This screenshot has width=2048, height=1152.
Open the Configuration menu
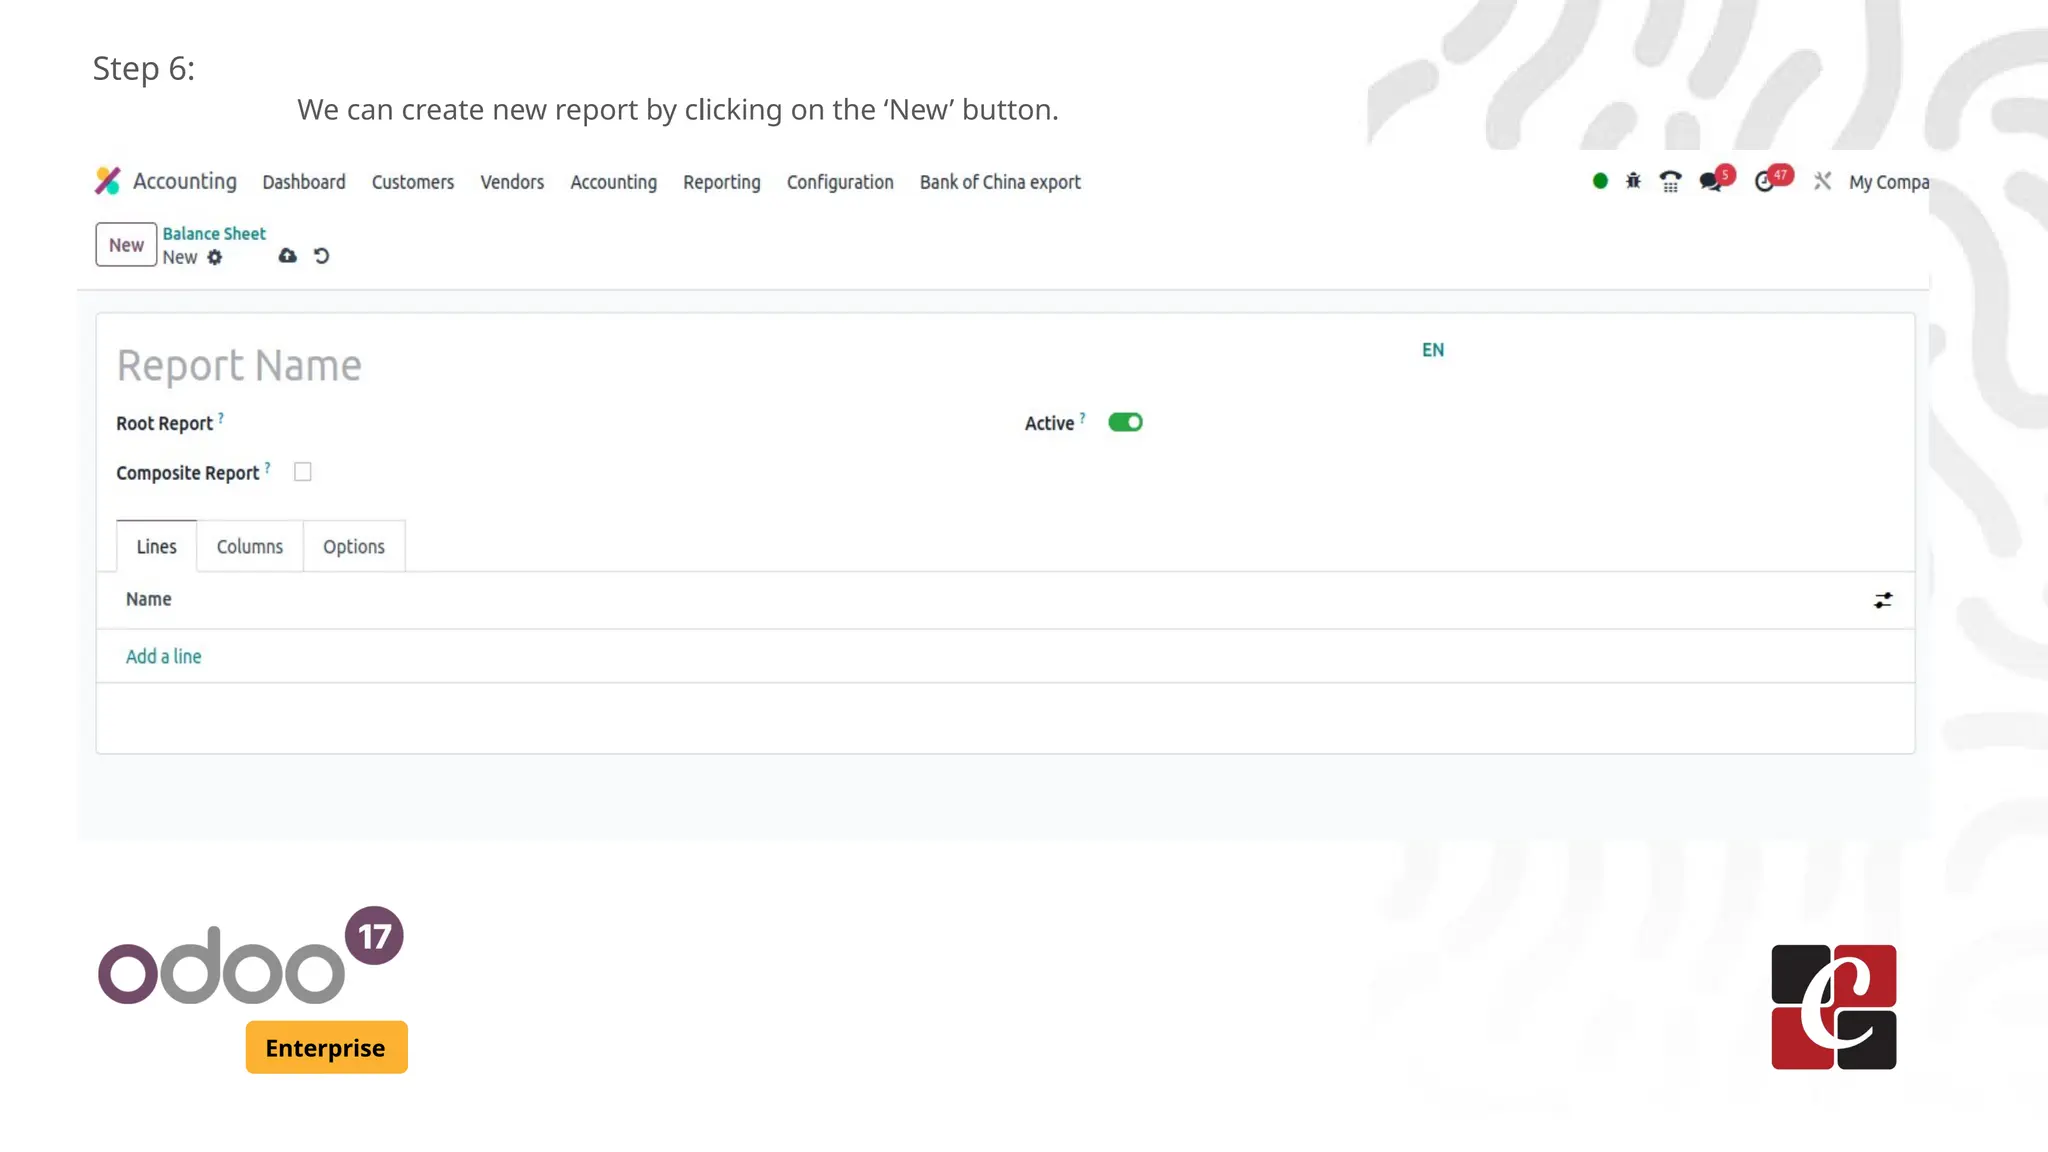[840, 182]
